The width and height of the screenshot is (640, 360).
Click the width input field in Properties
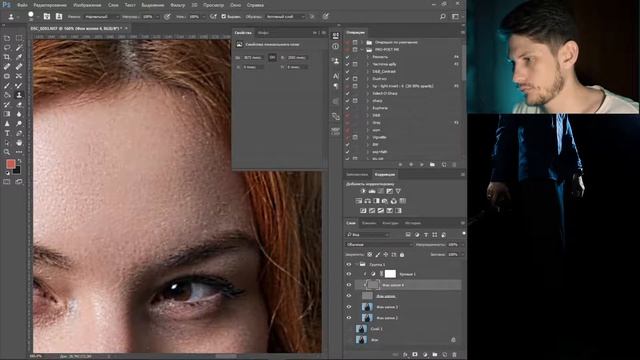(253, 58)
